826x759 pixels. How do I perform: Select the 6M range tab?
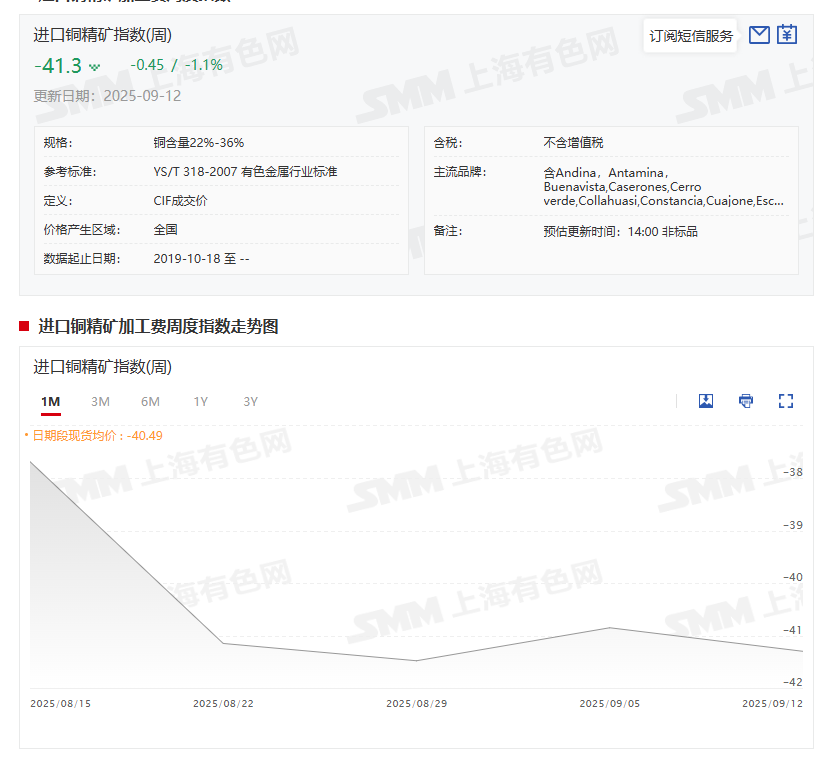pyautogui.click(x=150, y=401)
